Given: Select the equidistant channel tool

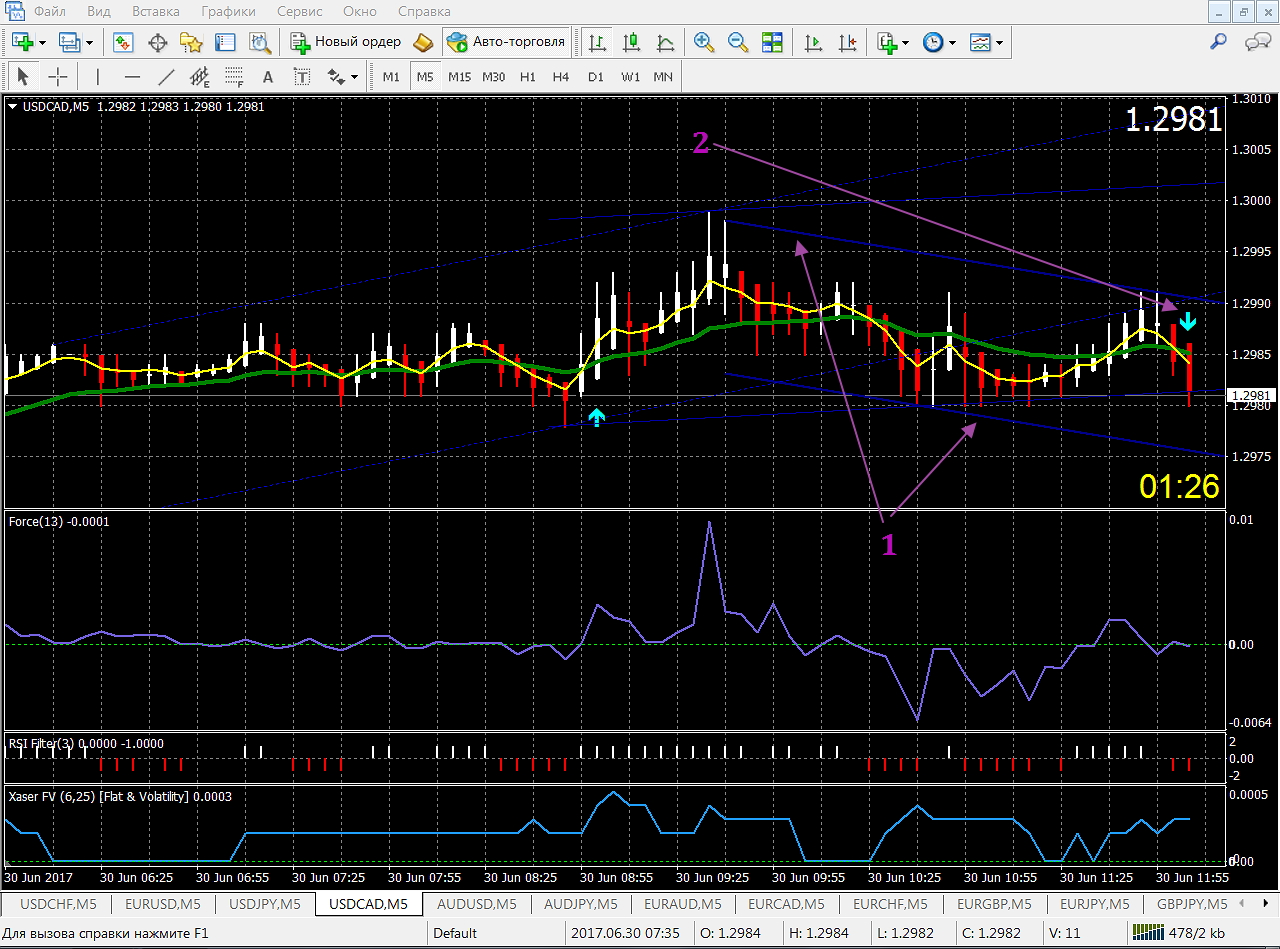Looking at the screenshot, I should point(200,76).
